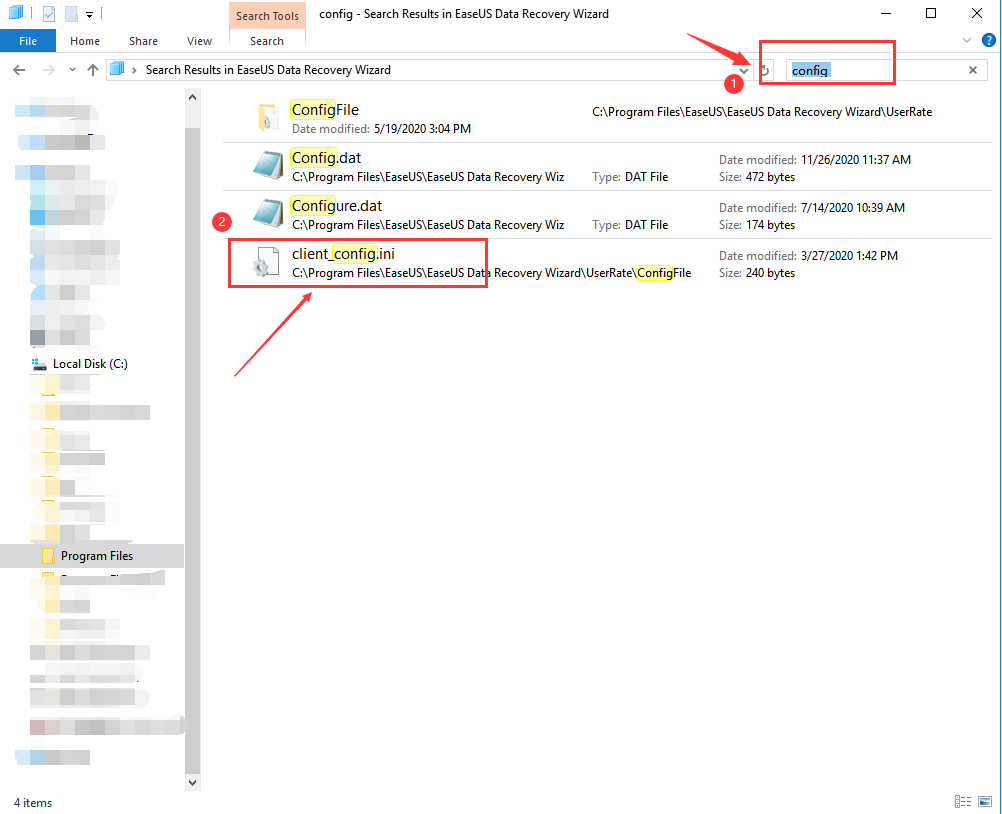Open the address bar history dropdown

(x=744, y=70)
